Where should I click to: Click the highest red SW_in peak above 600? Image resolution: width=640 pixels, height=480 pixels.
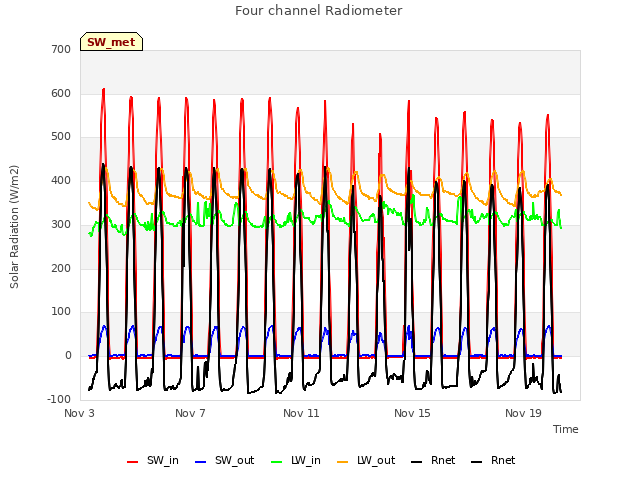click(x=104, y=89)
